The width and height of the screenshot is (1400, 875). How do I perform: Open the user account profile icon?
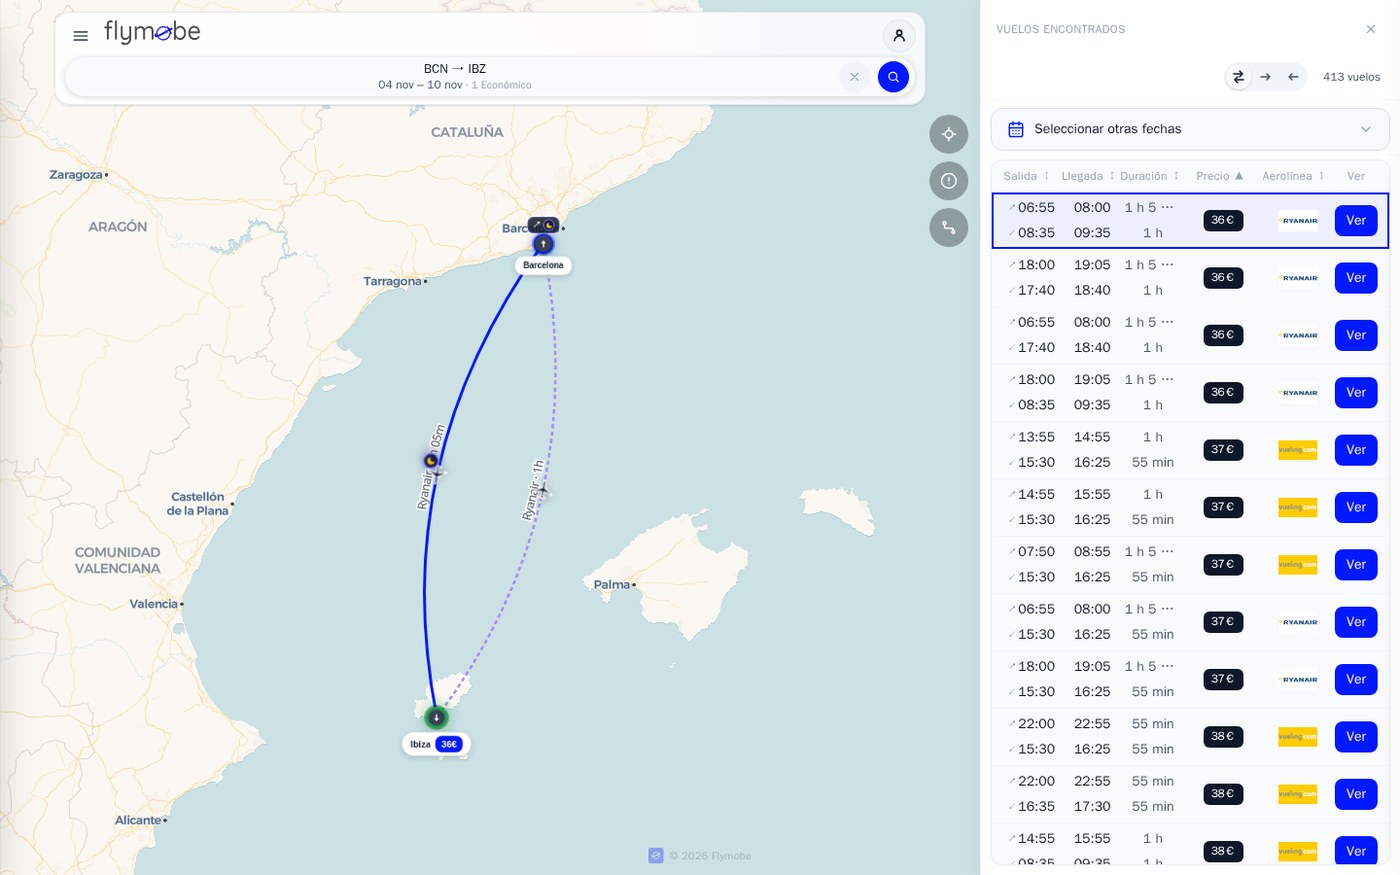click(x=899, y=36)
